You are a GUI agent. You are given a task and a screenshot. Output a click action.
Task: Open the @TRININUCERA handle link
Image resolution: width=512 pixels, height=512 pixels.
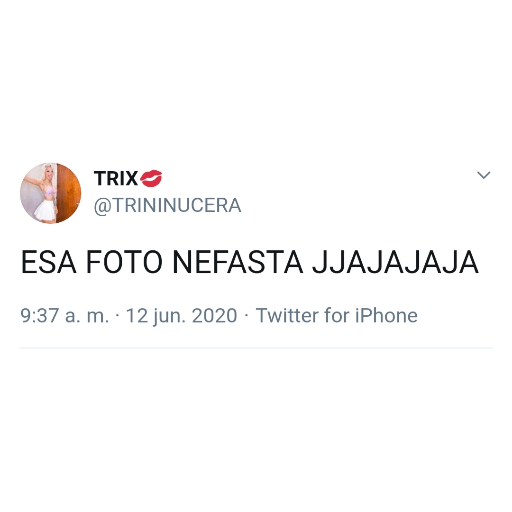(x=167, y=205)
